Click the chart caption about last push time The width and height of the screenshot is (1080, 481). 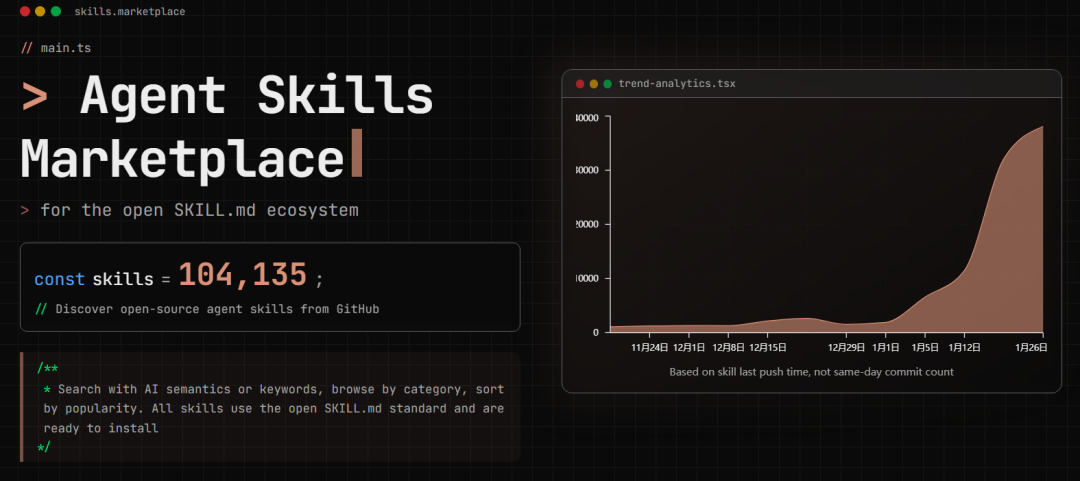811,372
